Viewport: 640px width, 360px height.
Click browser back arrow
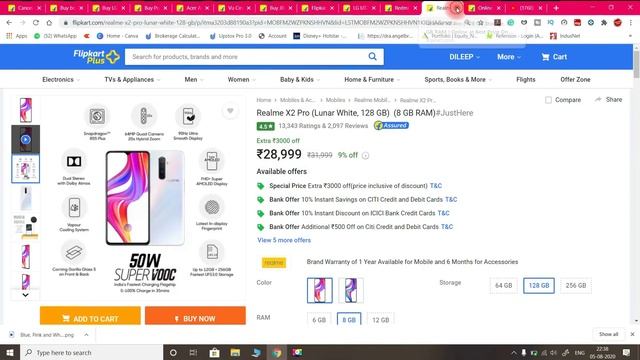[x=9, y=23]
